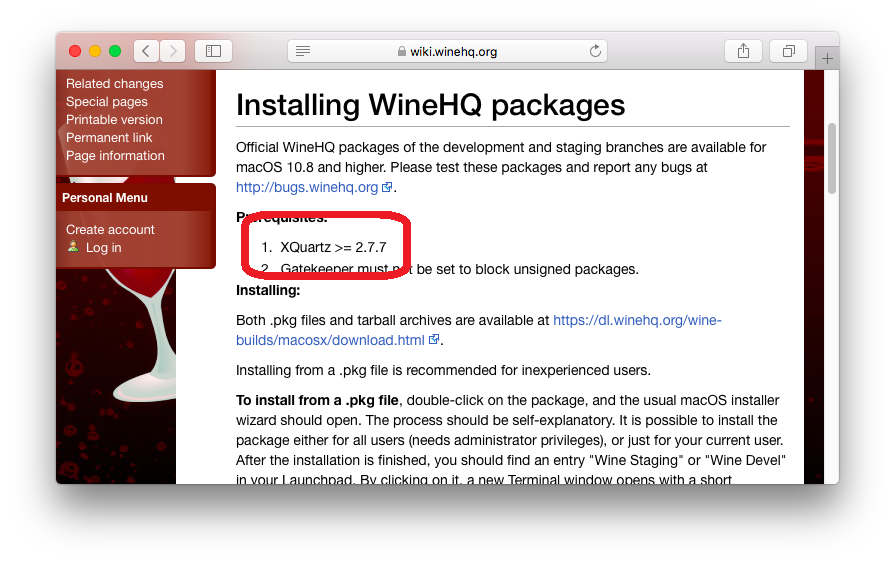Open Reader view icon in address bar
The image size is (895, 564).
[x=303, y=51]
